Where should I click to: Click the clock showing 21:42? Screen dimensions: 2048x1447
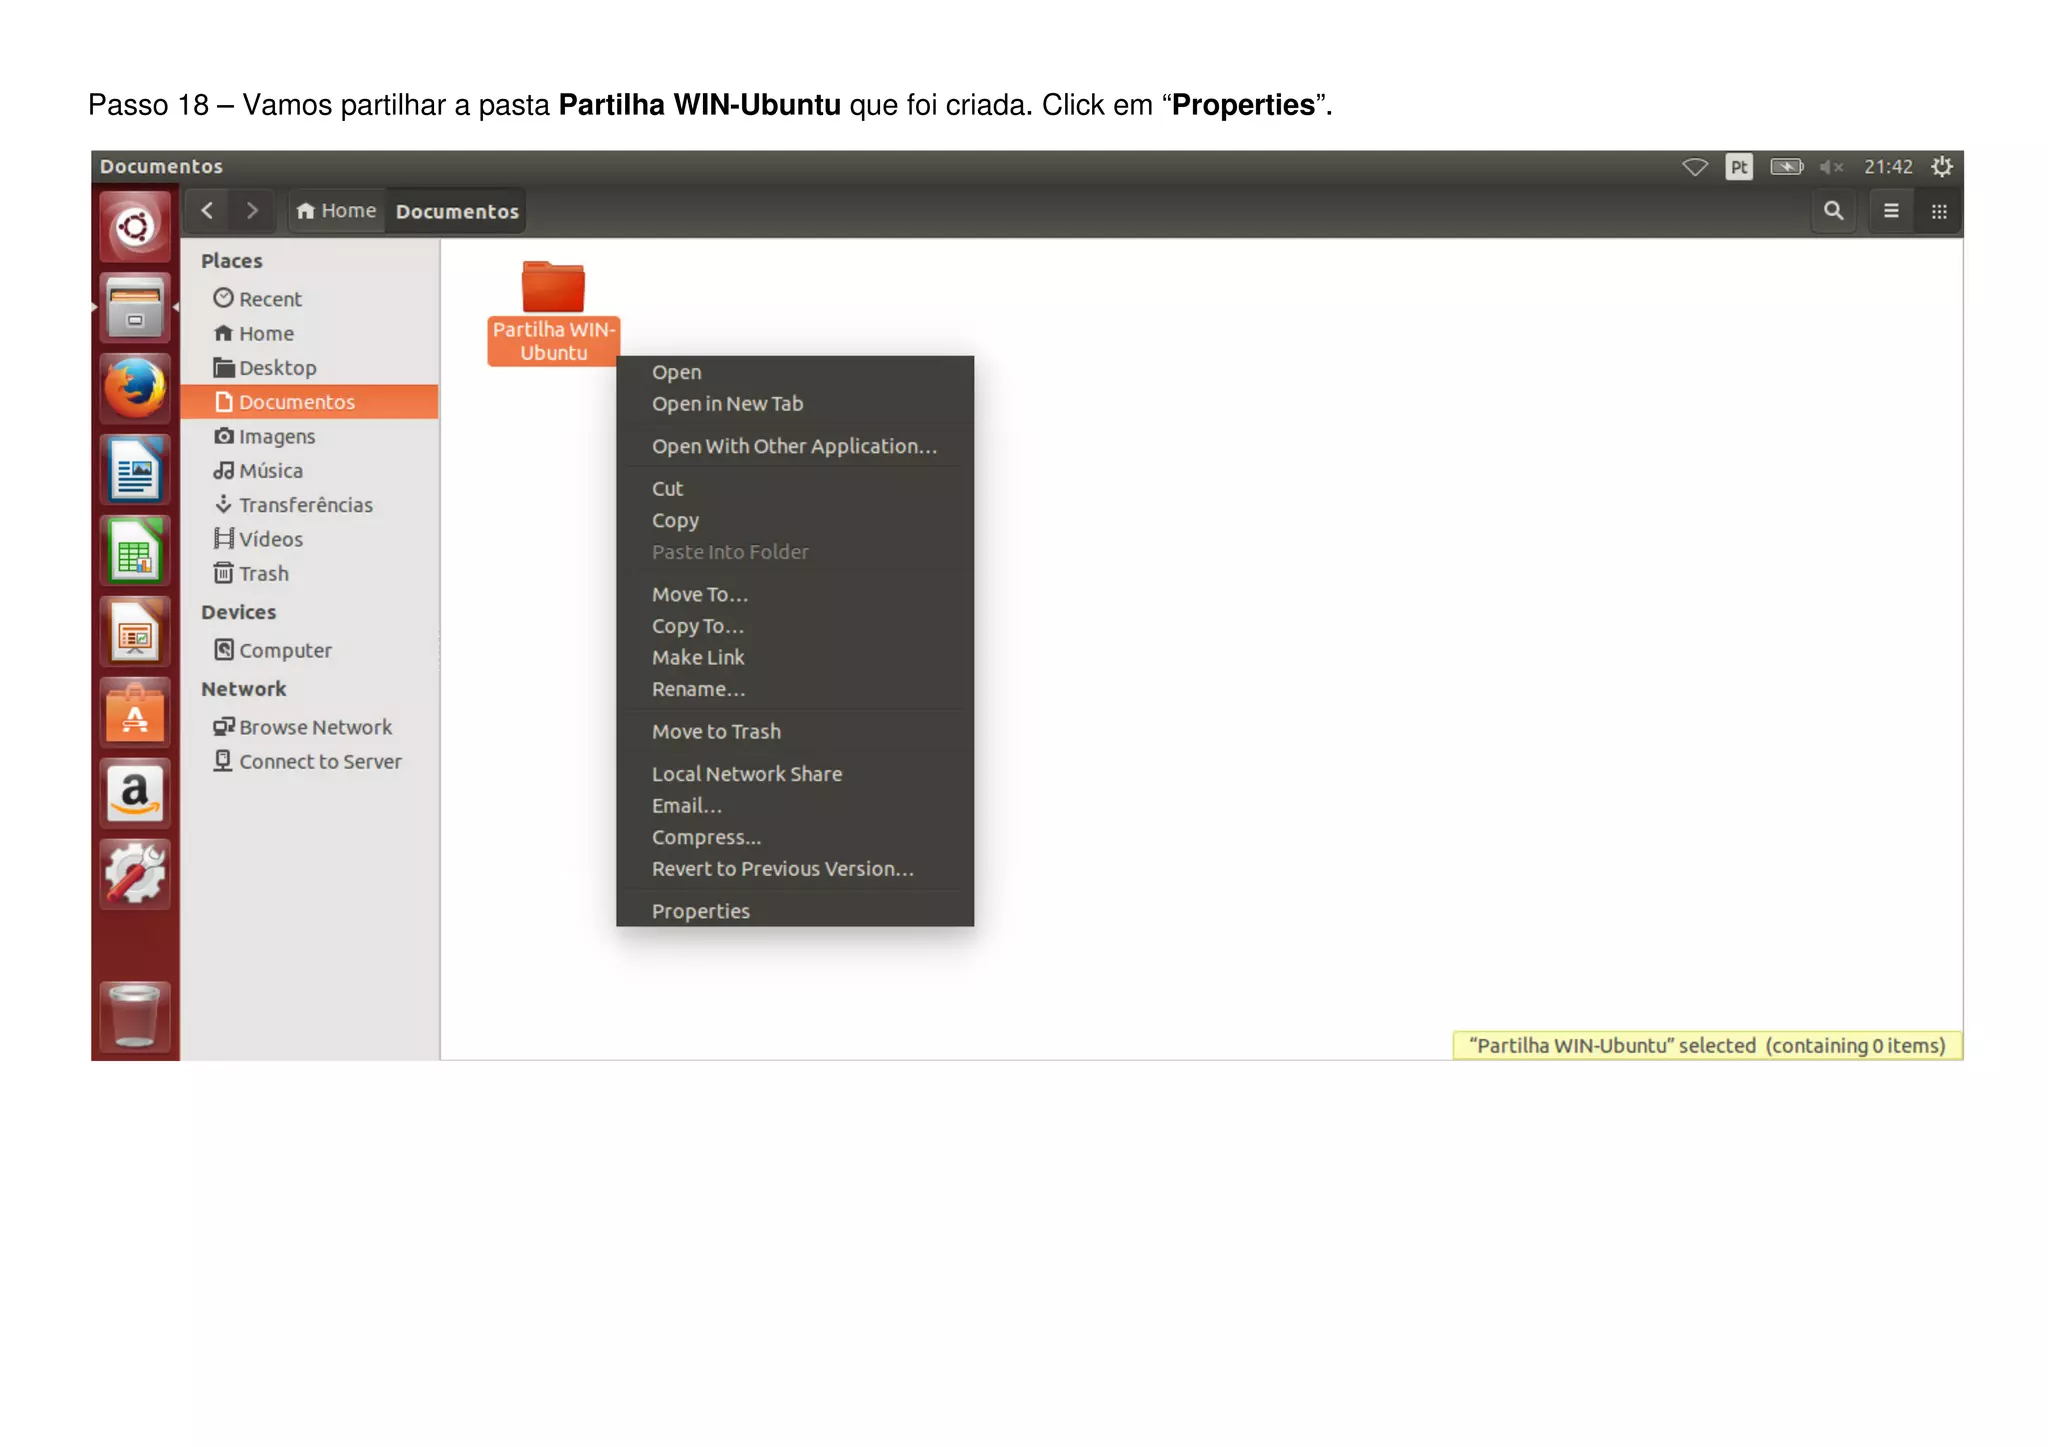[x=1888, y=167]
